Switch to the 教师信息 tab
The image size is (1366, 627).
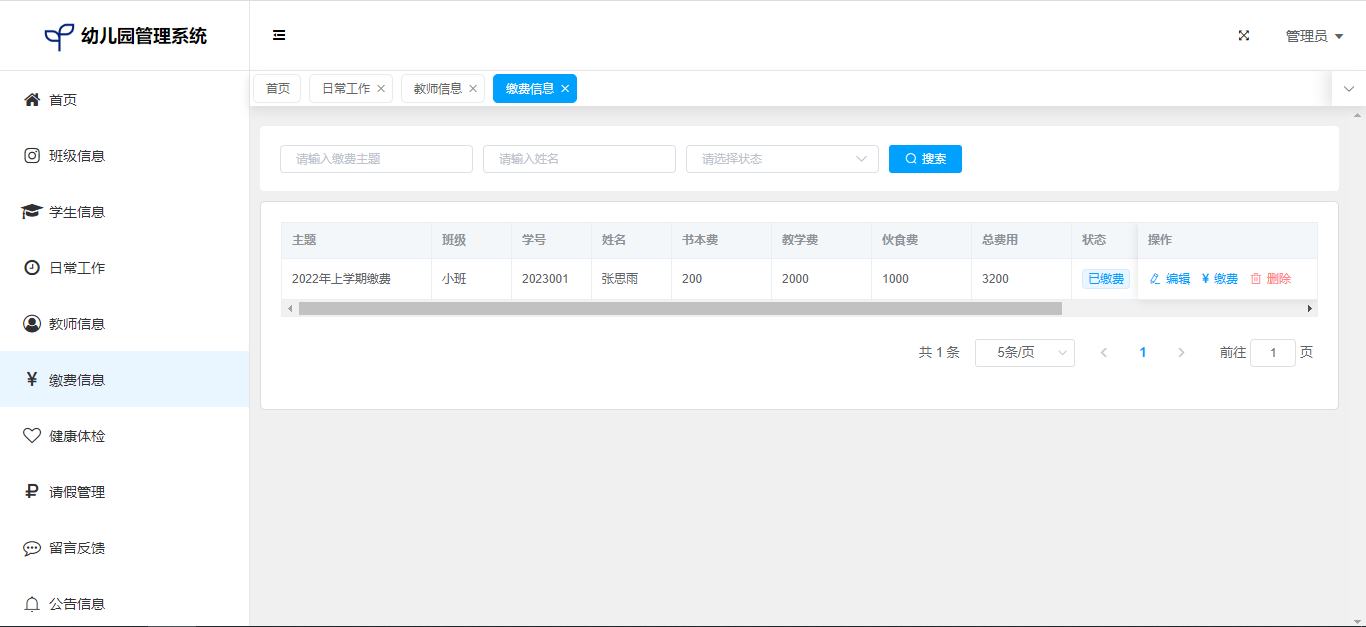437,89
